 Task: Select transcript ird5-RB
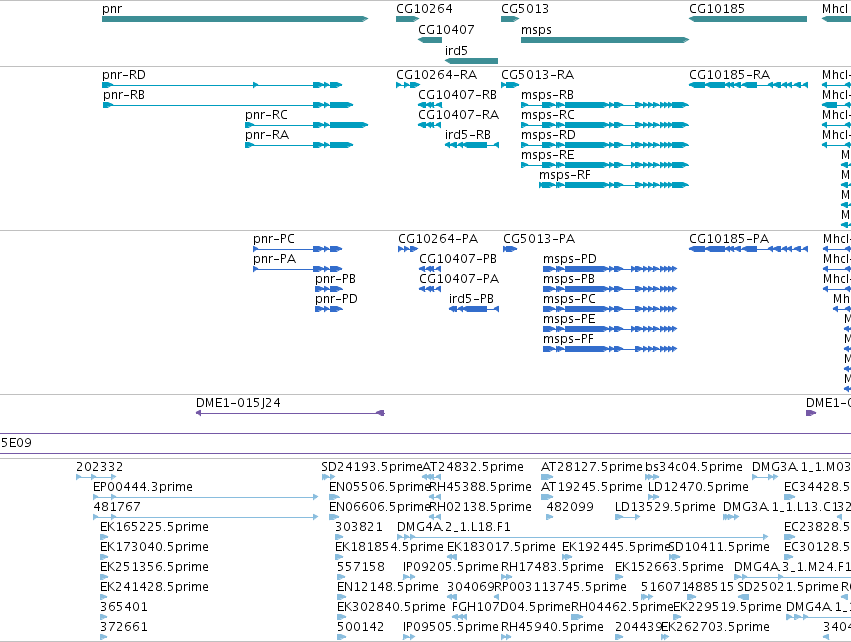[x=472, y=145]
